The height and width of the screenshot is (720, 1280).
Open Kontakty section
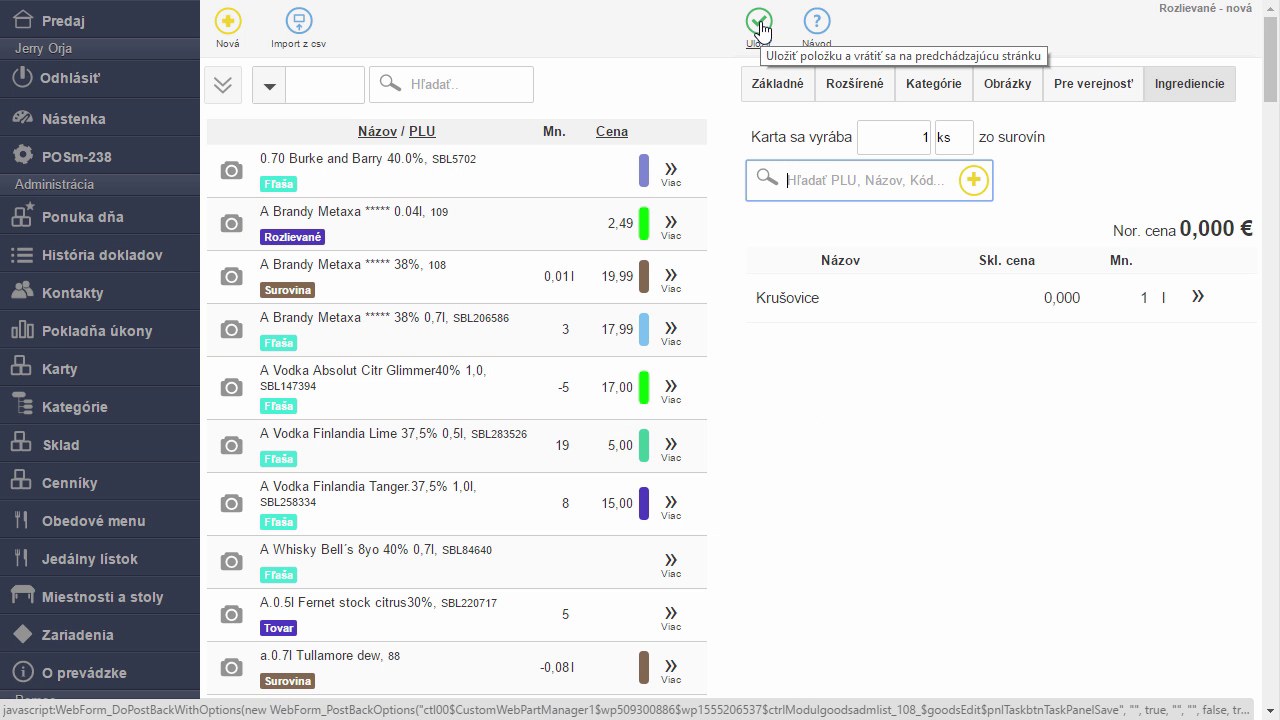[100, 292]
